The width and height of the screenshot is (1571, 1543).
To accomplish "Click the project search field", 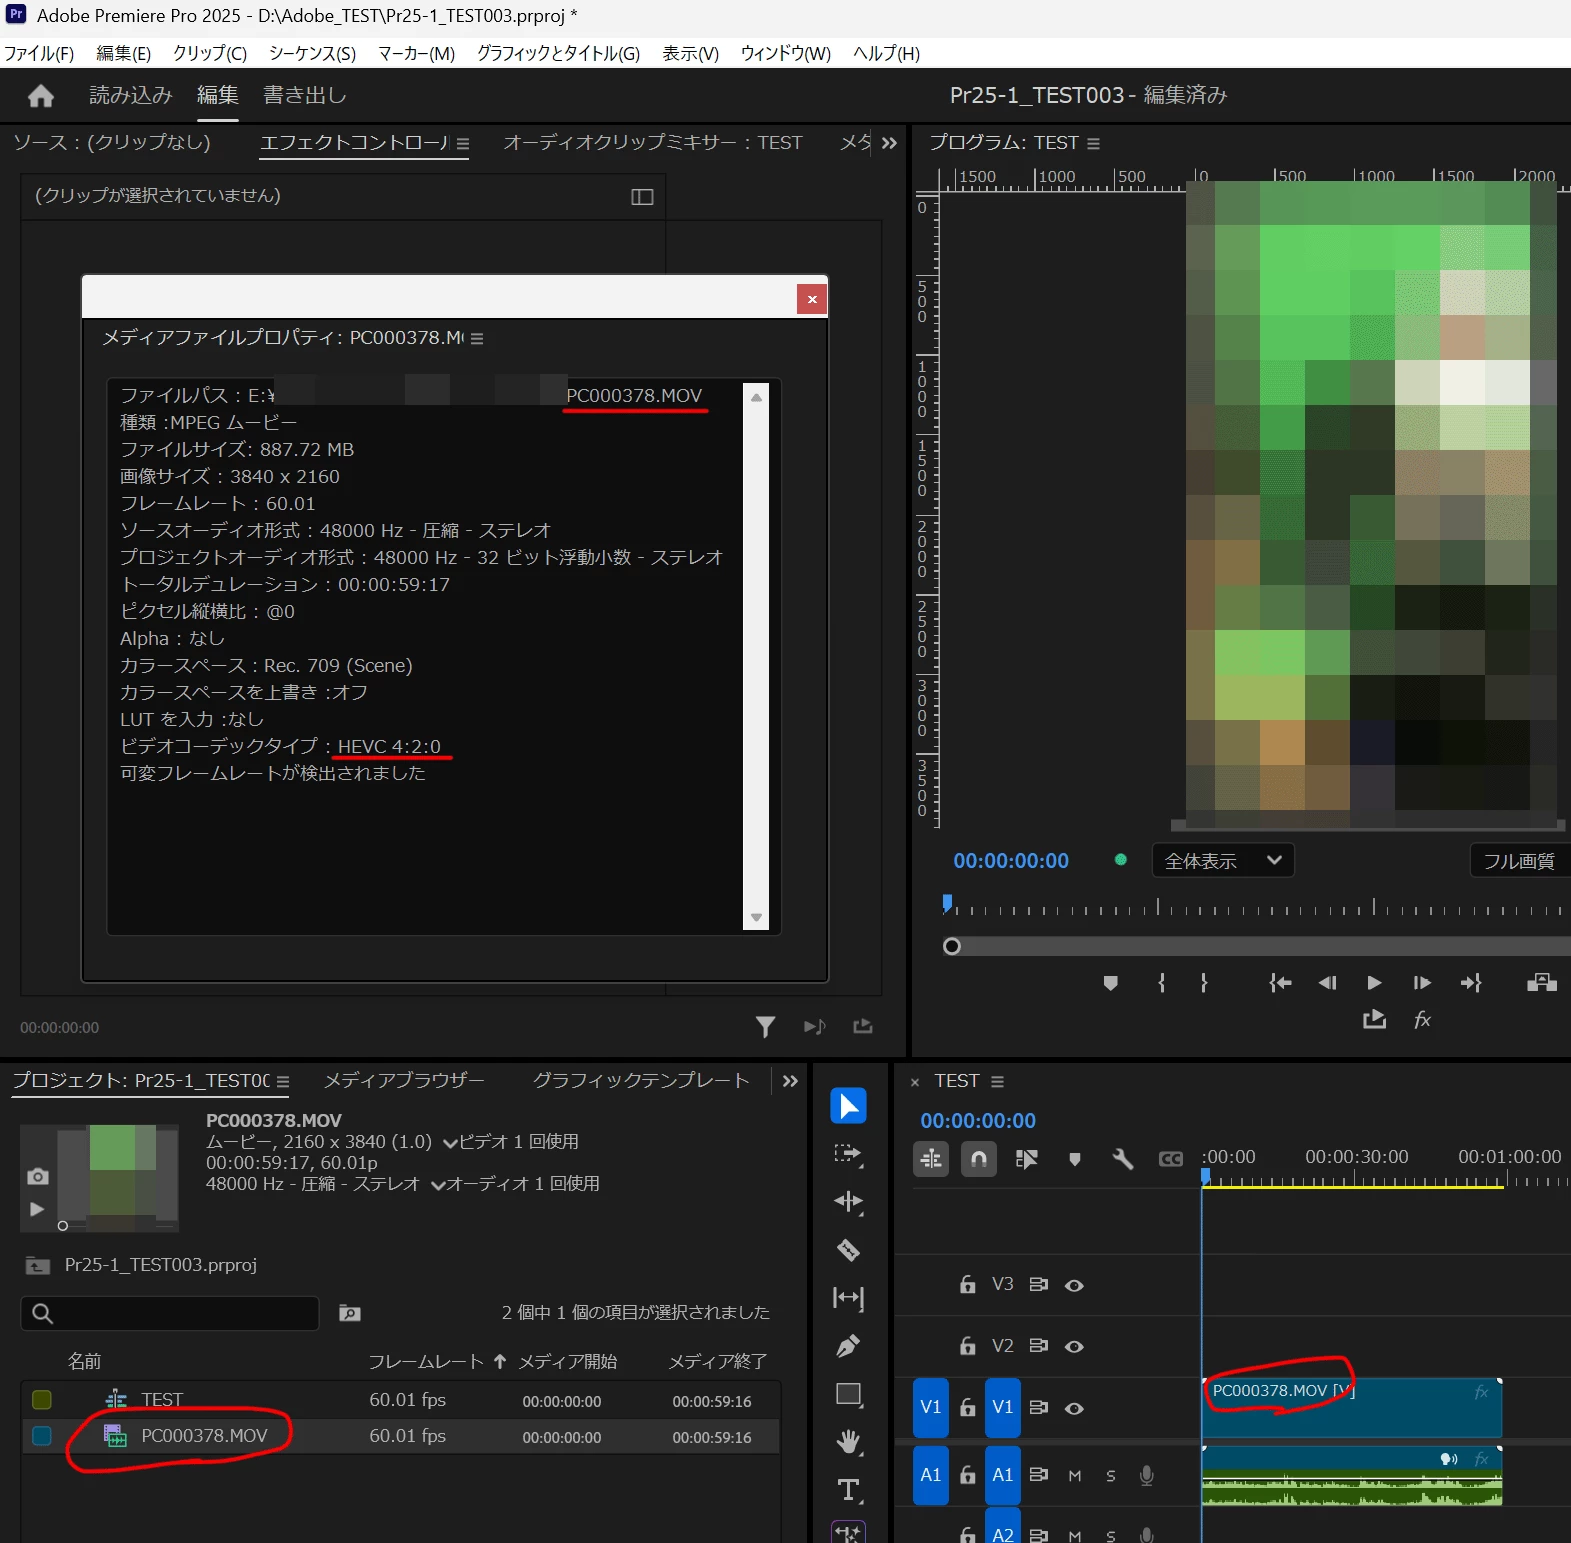I will tap(170, 1313).
